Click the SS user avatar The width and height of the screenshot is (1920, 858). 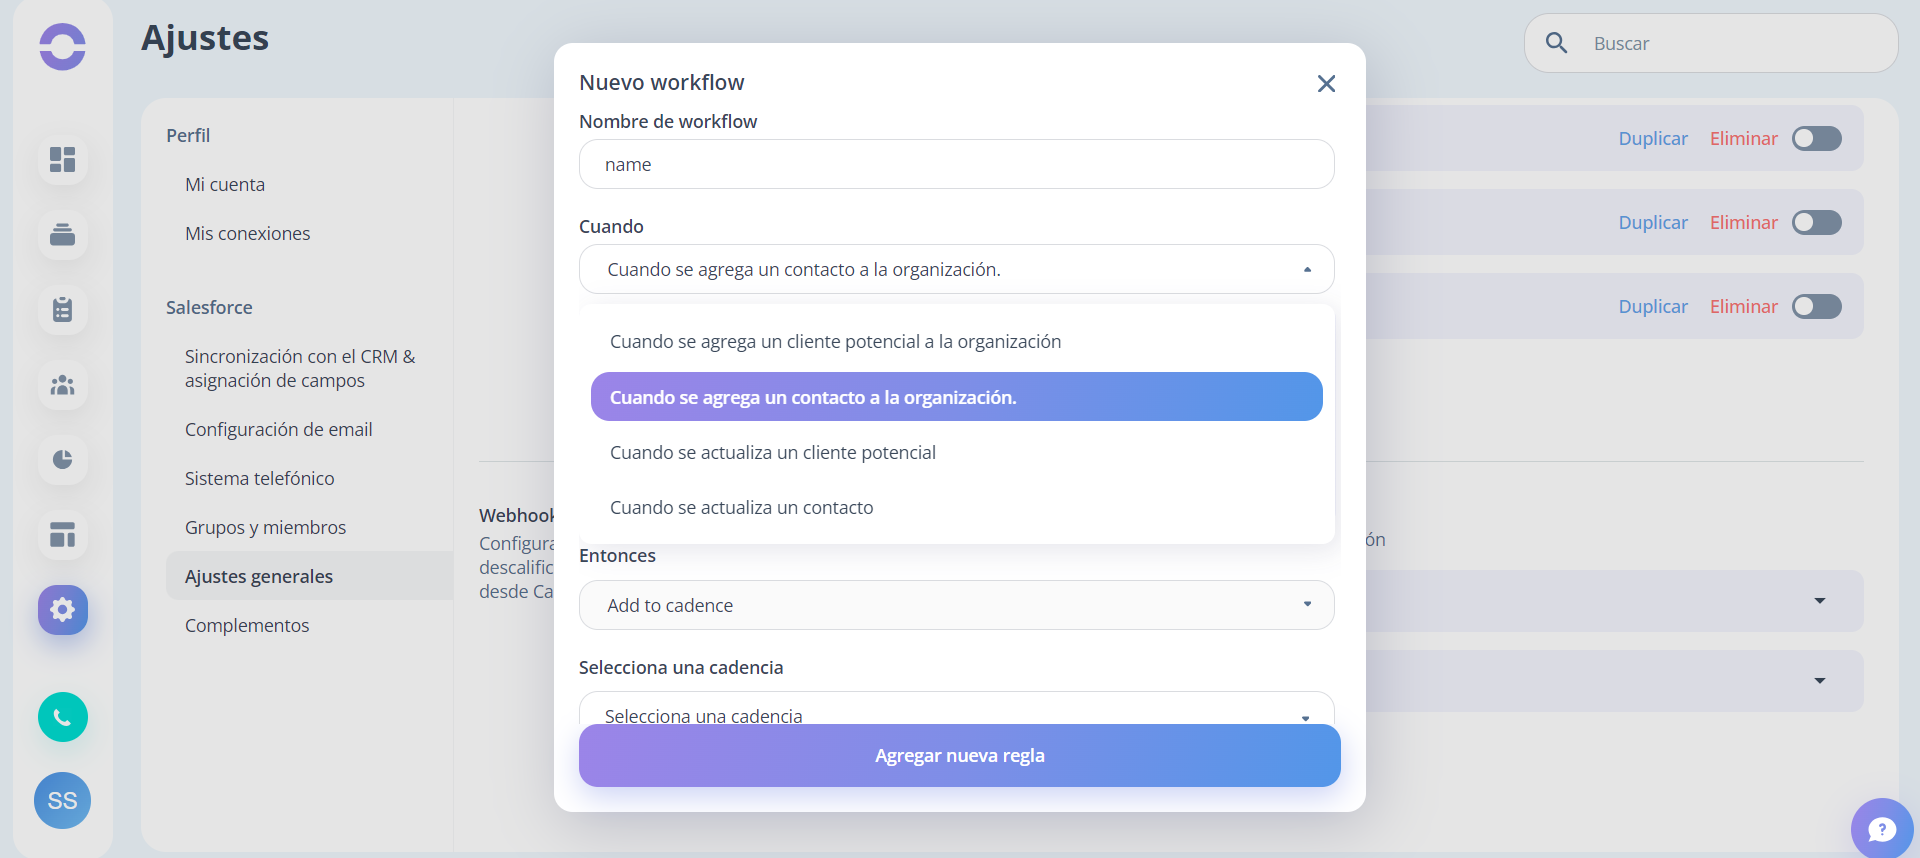[x=62, y=800]
